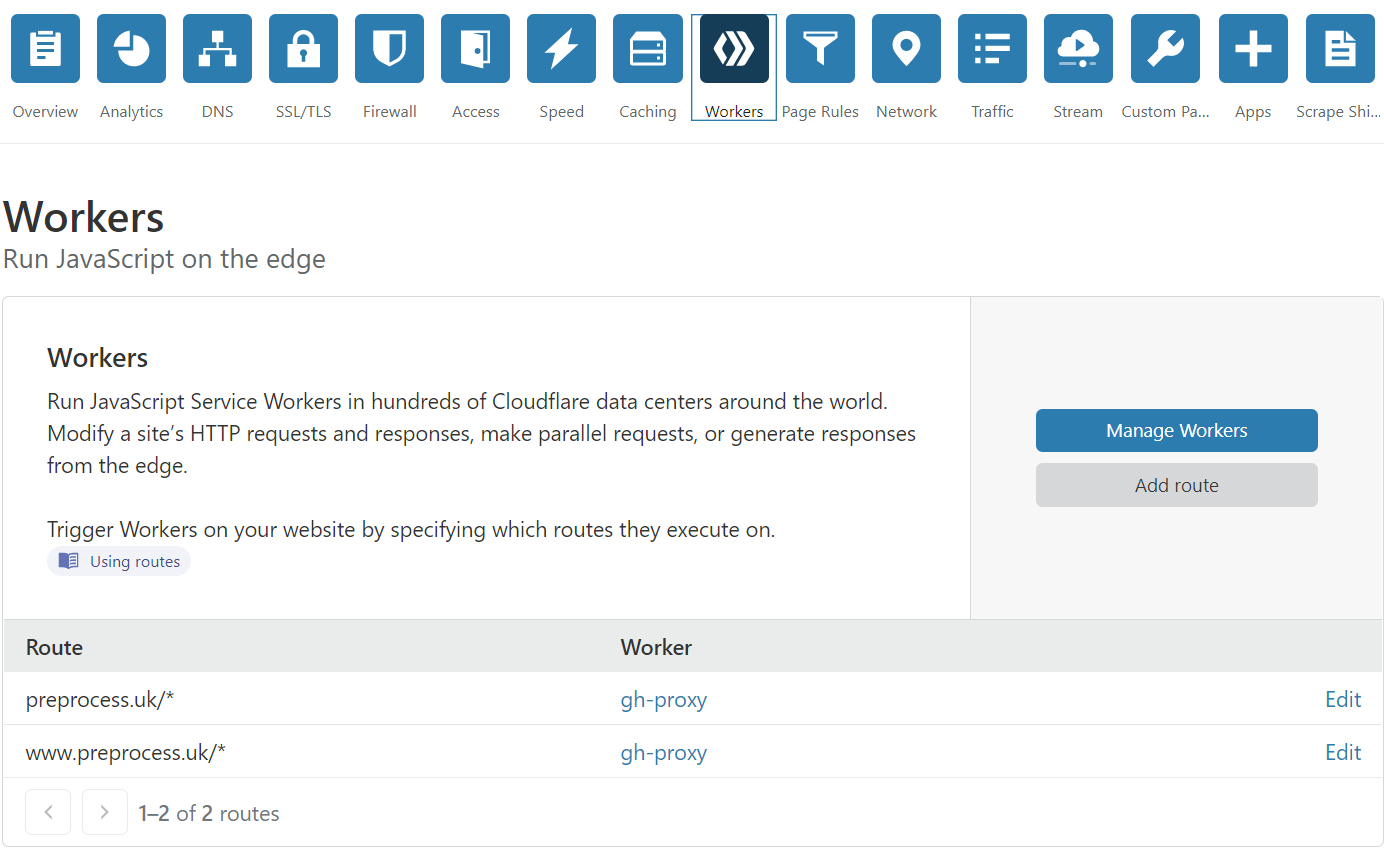
Task: Go to previous page of routes
Action: [x=48, y=812]
